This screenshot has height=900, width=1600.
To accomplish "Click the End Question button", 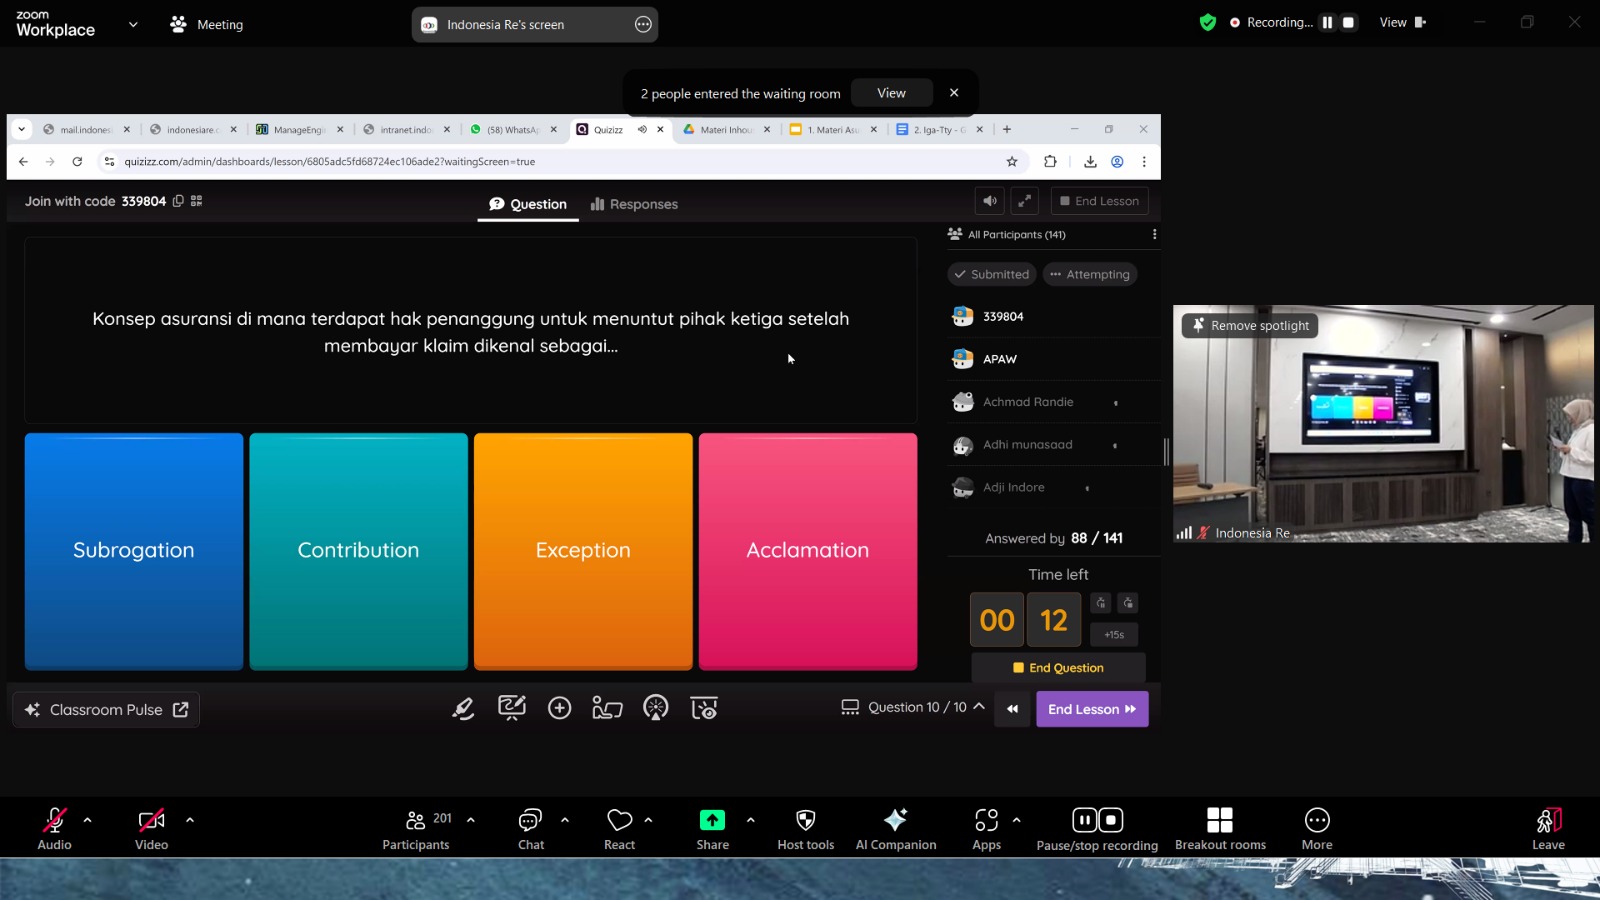I will point(1059,668).
